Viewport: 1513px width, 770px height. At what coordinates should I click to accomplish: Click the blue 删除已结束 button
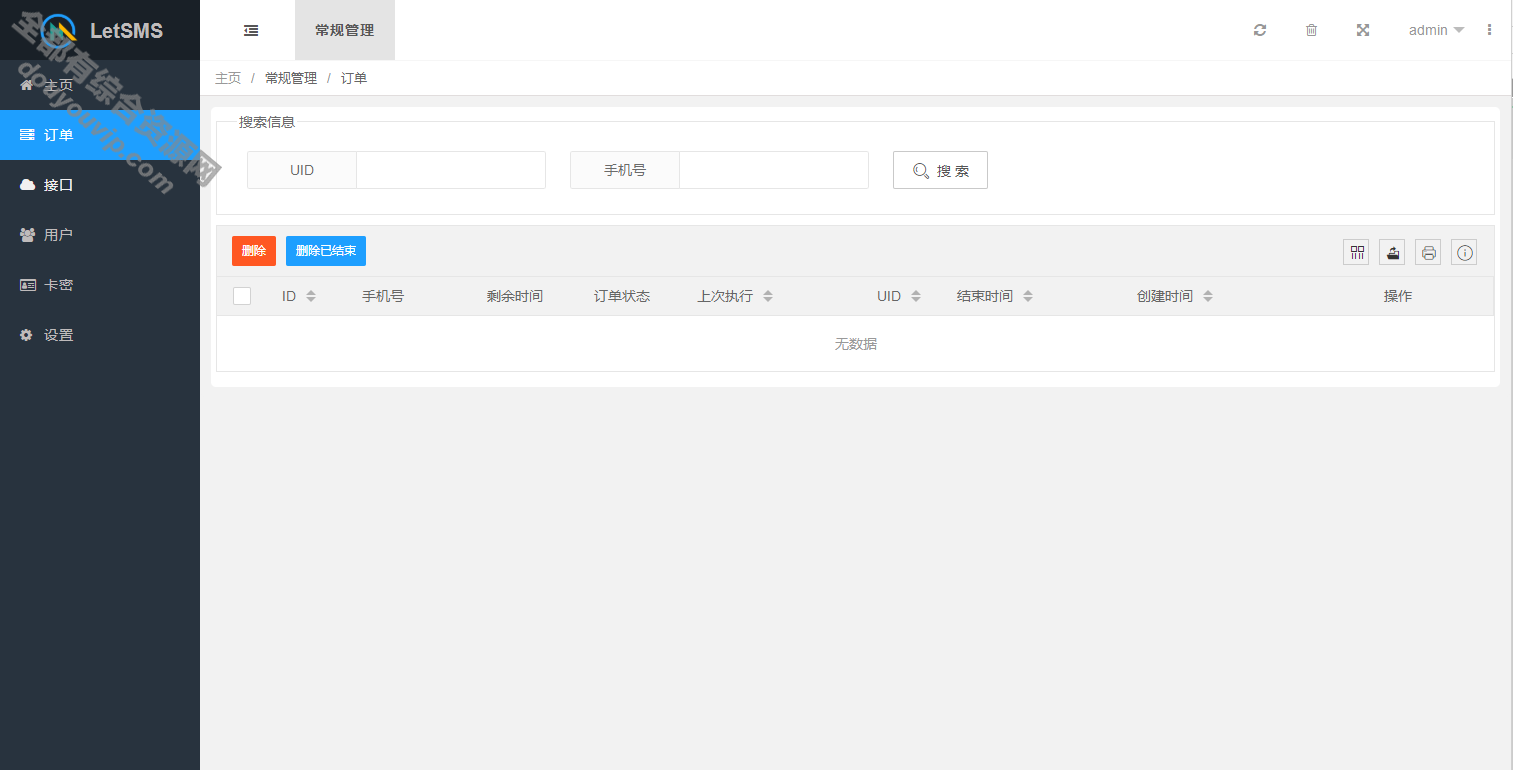point(326,251)
